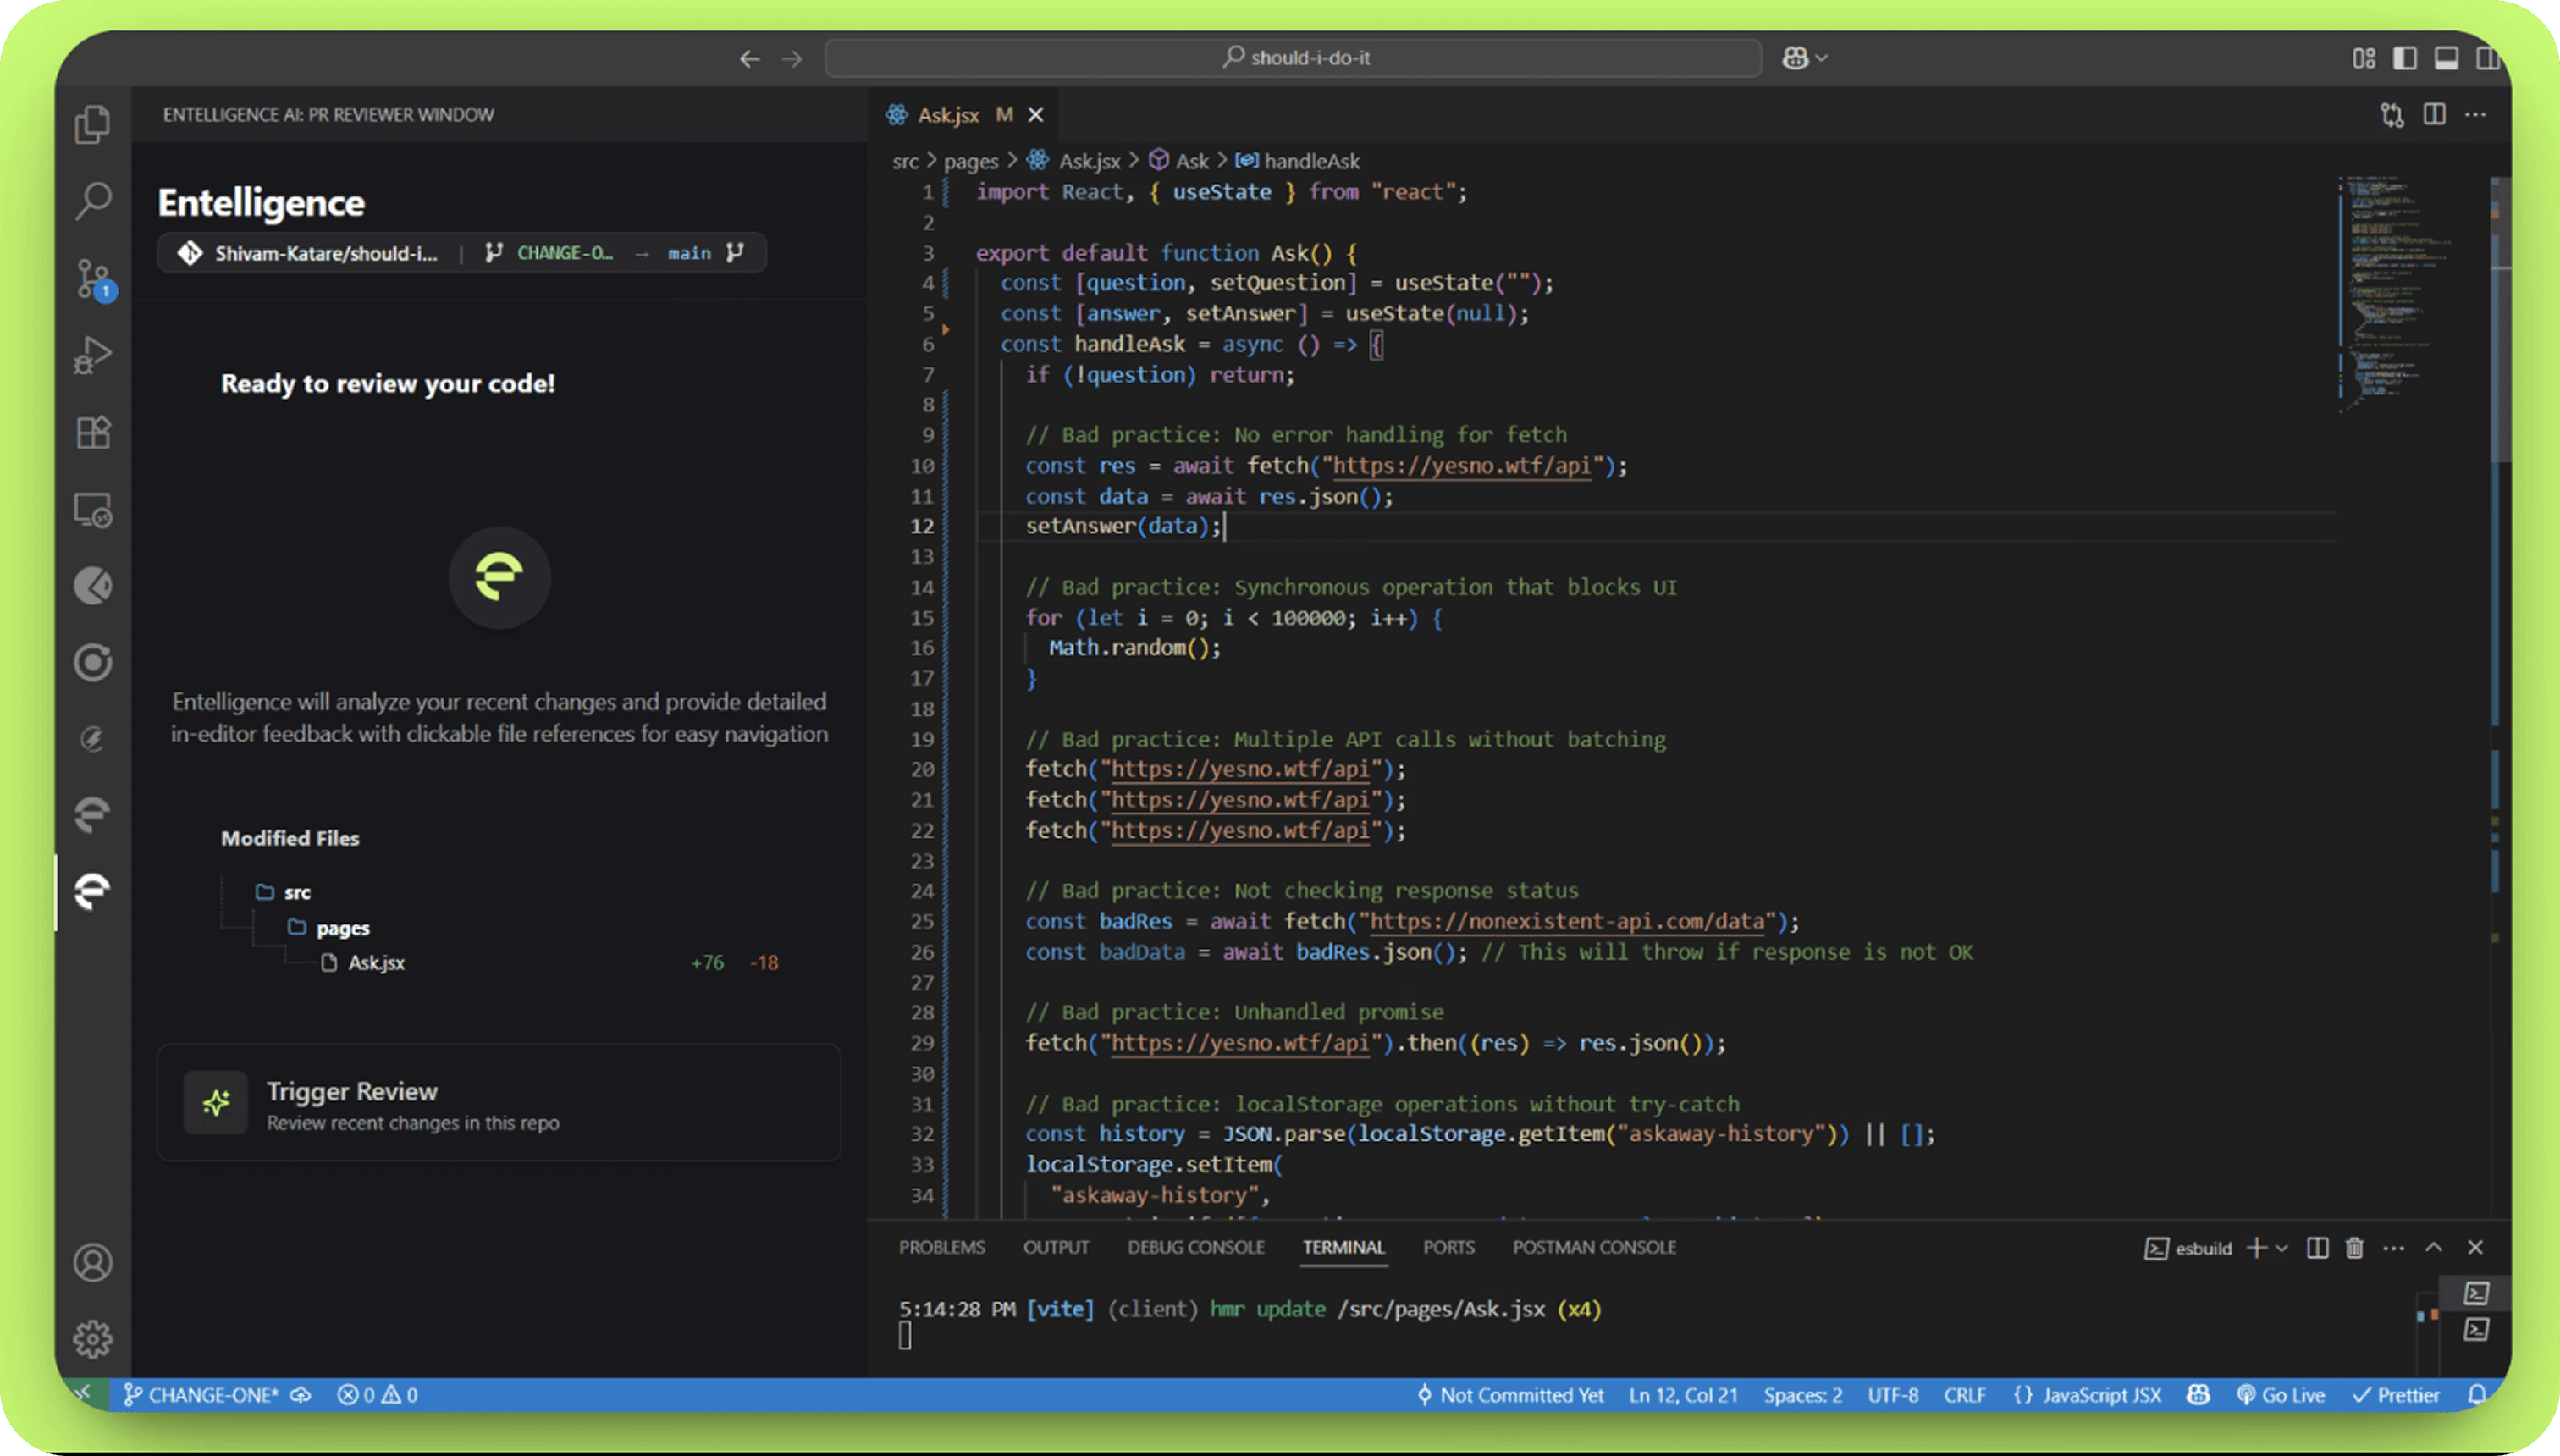Open Source Control with pending change badge
Image resolution: width=2560 pixels, height=1456 pixels.
pos(93,278)
